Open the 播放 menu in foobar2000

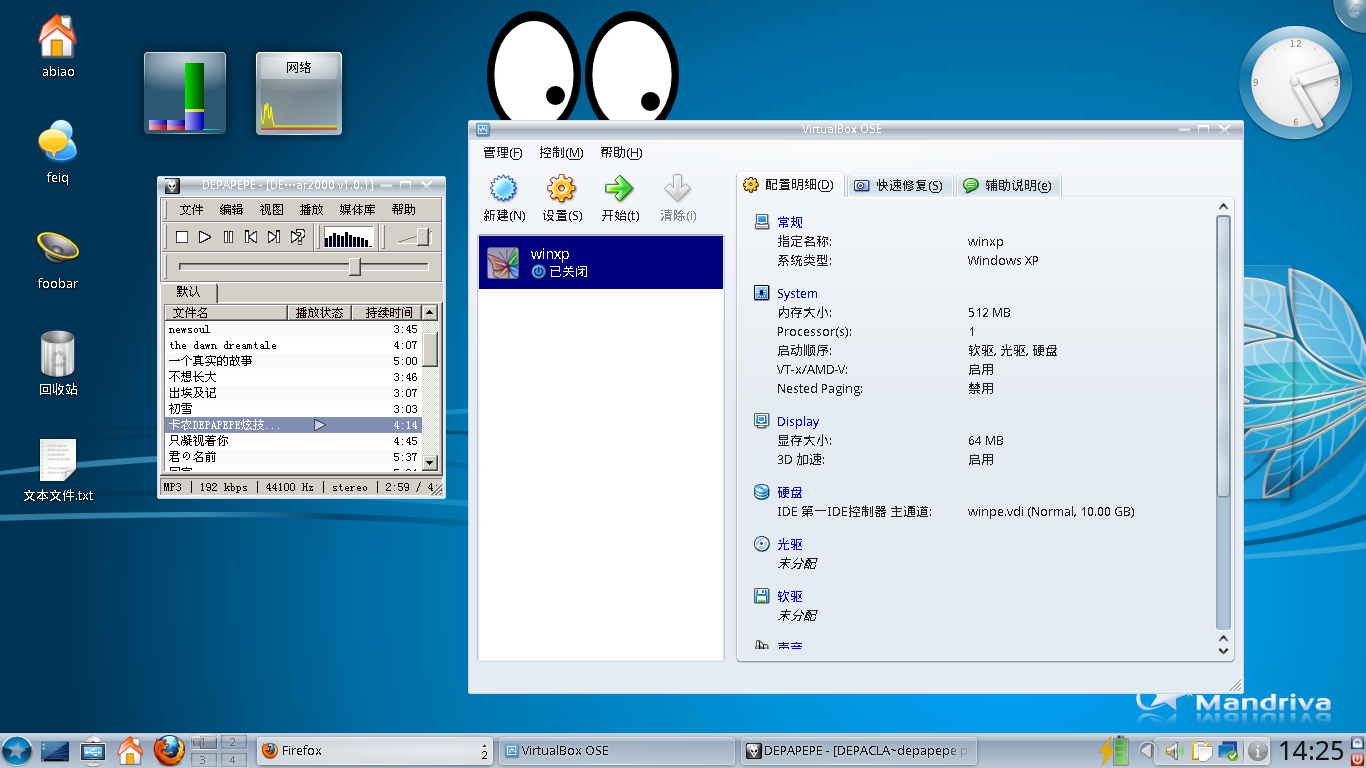click(311, 209)
